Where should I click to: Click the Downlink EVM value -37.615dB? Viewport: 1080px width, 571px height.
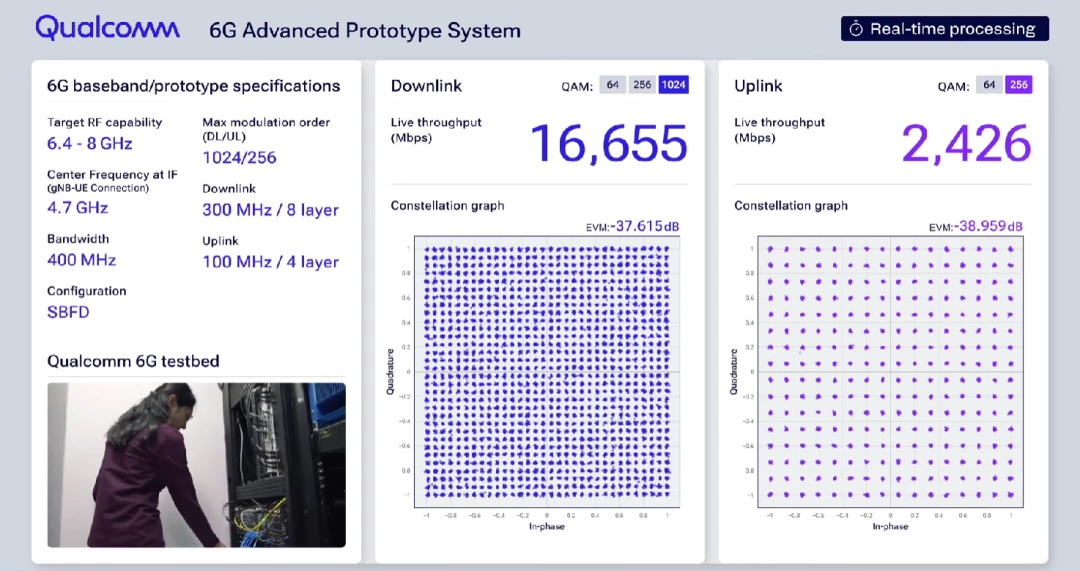(645, 227)
